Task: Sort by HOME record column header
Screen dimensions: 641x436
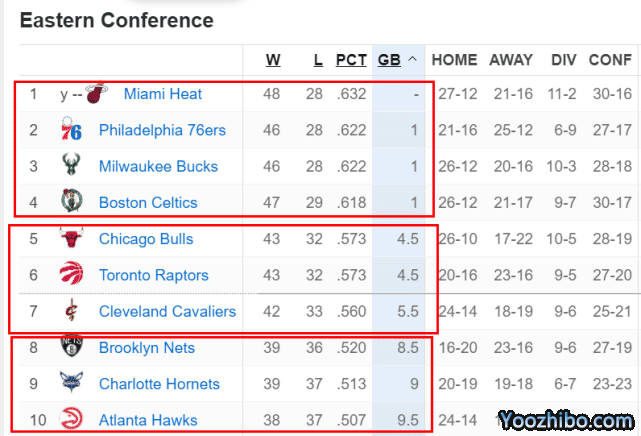Action: 454,60
